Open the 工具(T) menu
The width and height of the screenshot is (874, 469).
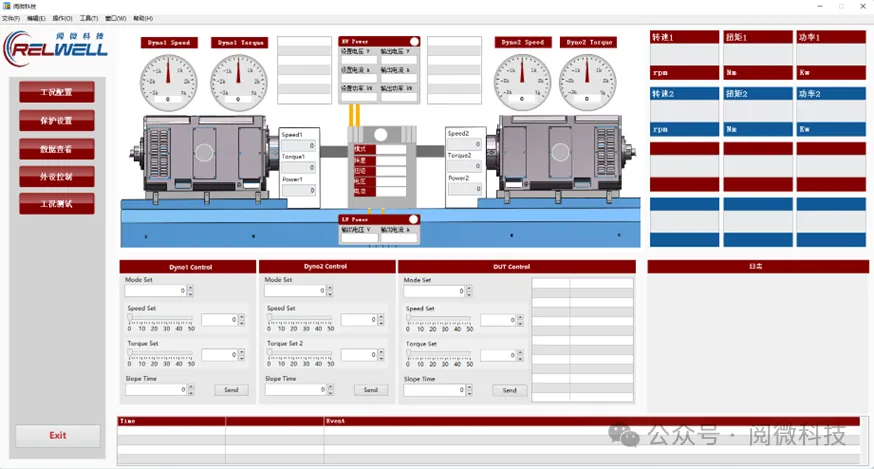click(x=89, y=18)
